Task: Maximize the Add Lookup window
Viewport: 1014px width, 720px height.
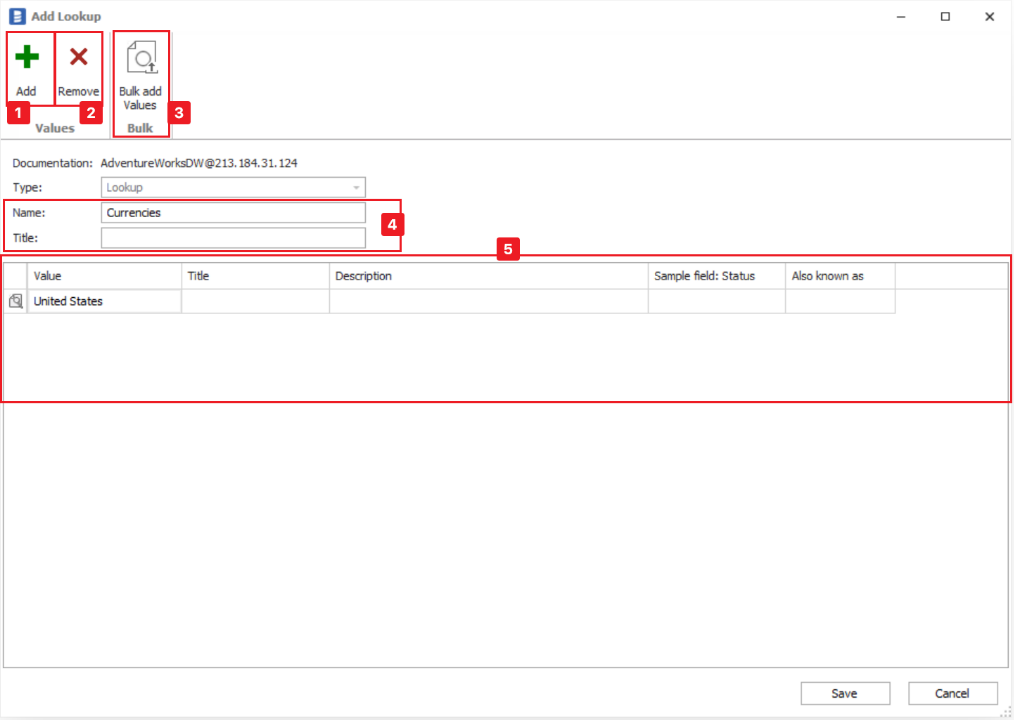Action: [945, 16]
